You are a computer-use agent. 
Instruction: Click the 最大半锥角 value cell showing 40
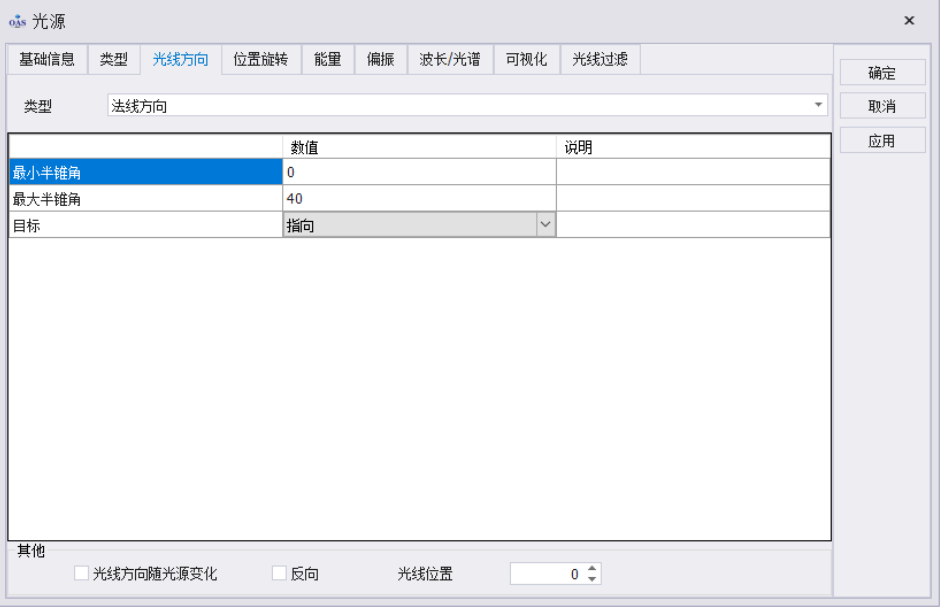pyautogui.click(x=419, y=199)
